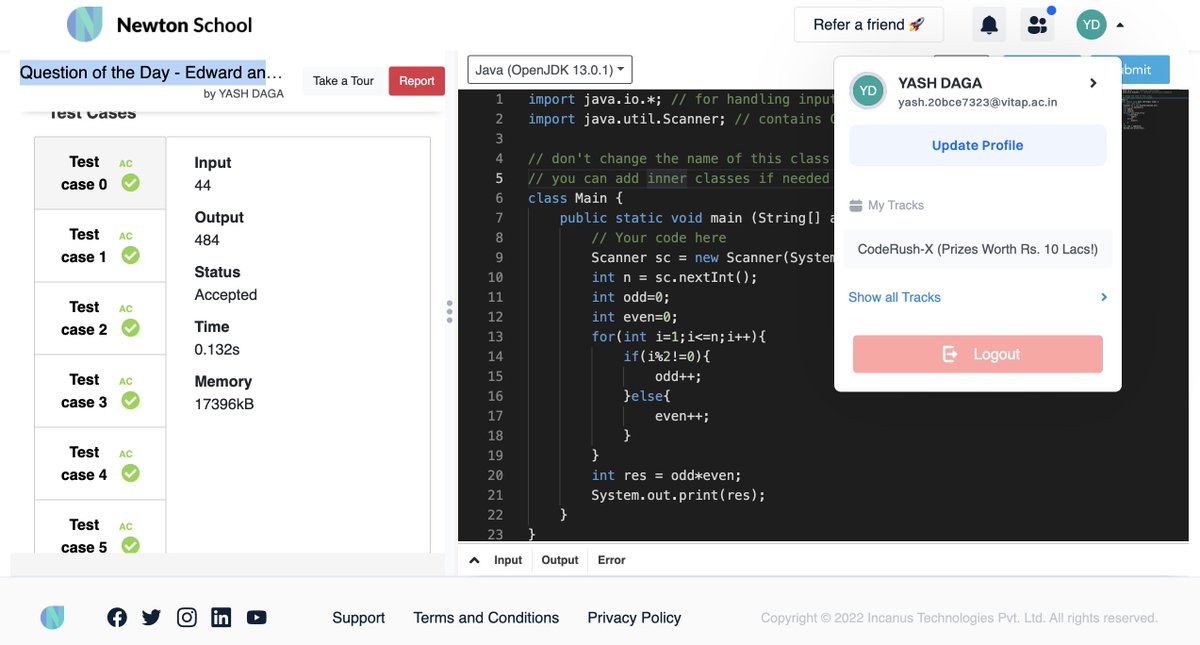Click Show all Tracks
This screenshot has width=1200, height=645.
coord(894,297)
